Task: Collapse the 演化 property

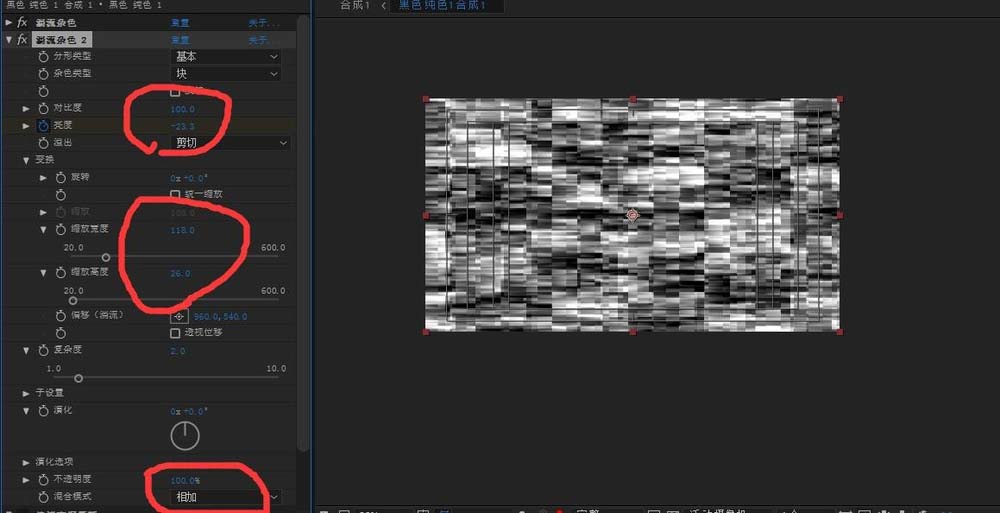Action: coord(26,411)
